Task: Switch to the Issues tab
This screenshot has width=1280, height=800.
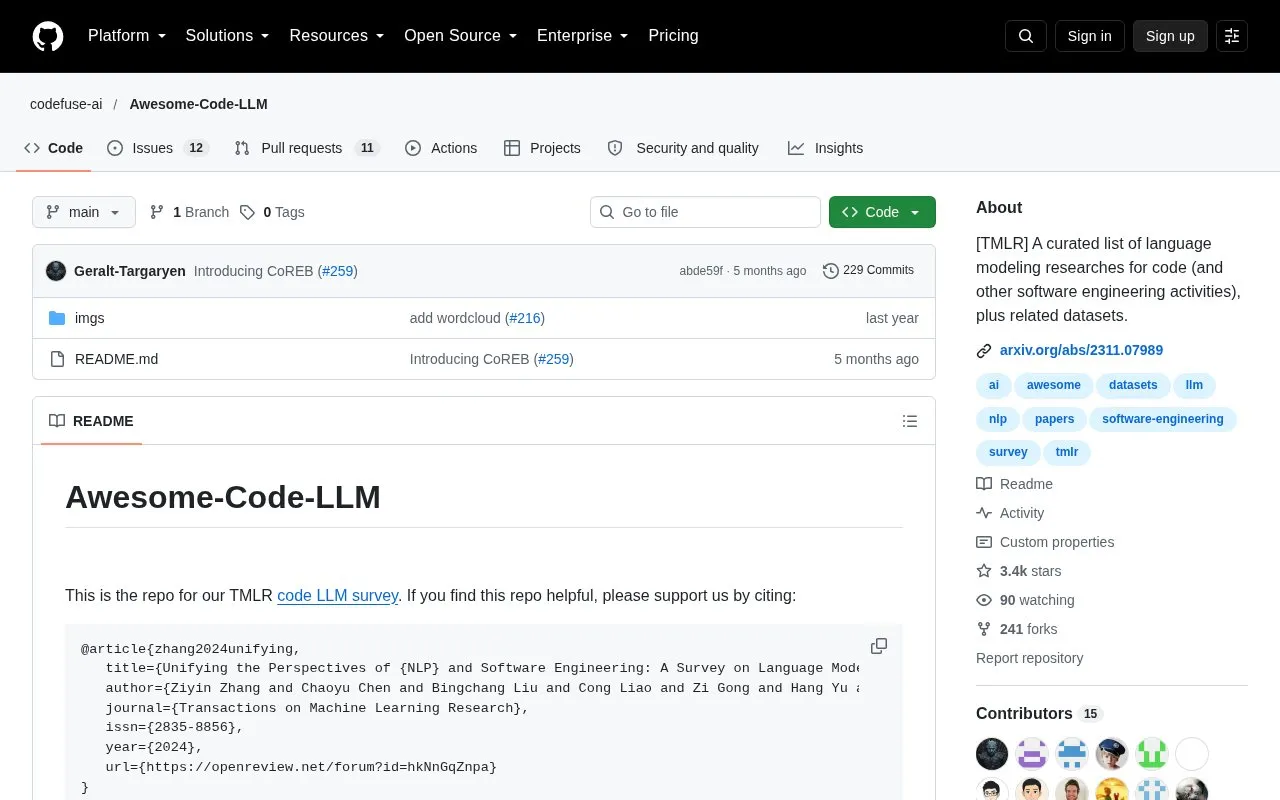Action: point(157,148)
